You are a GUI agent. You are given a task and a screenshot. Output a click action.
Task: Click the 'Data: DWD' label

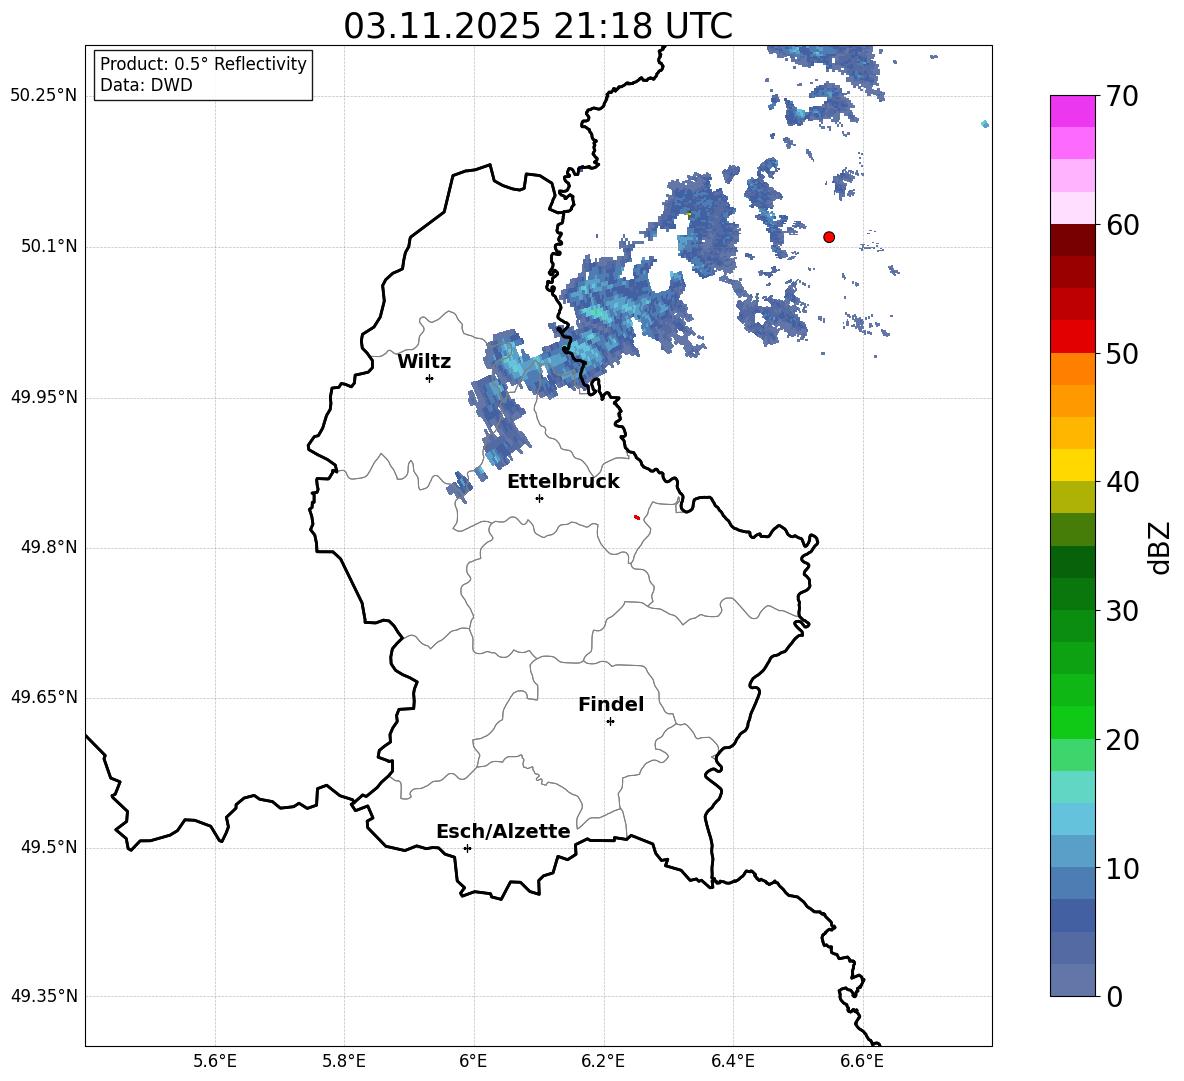tap(146, 85)
